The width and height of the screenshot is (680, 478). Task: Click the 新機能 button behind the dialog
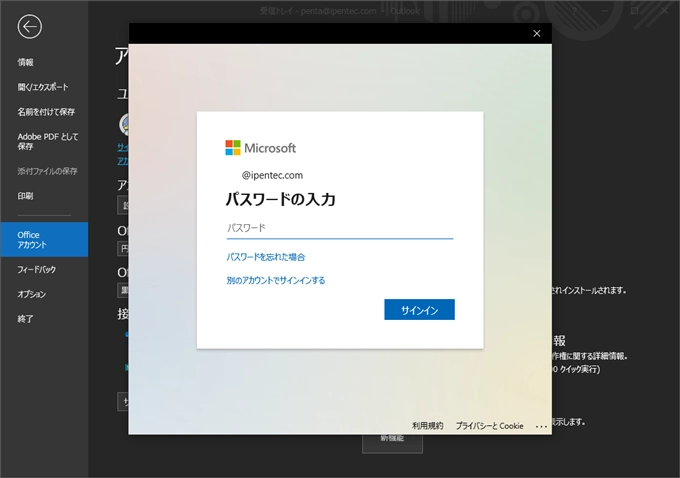(392, 443)
